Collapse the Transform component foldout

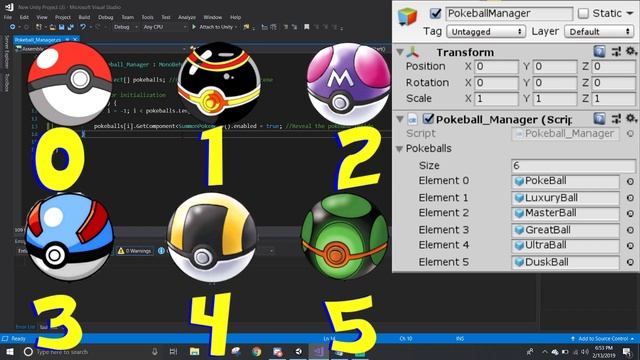click(400, 52)
